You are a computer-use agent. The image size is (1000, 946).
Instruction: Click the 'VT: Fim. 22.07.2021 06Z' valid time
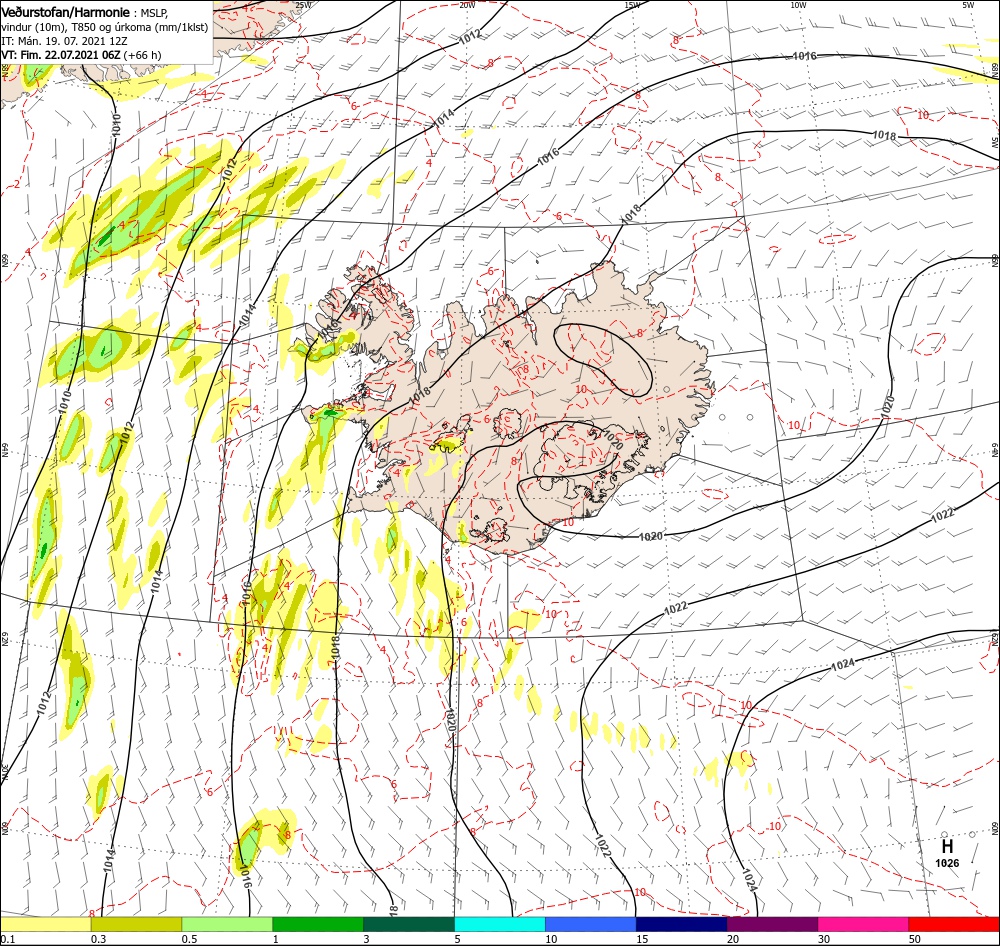[x=61, y=55]
